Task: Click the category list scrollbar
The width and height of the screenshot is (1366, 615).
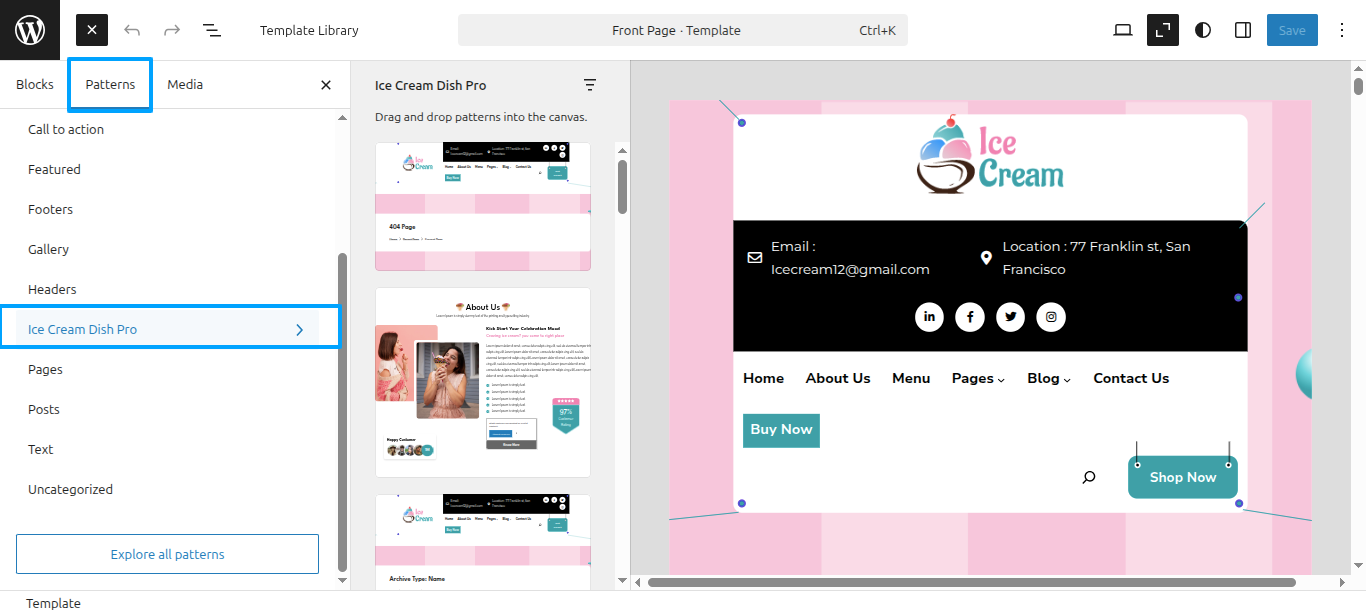Action: point(343,412)
